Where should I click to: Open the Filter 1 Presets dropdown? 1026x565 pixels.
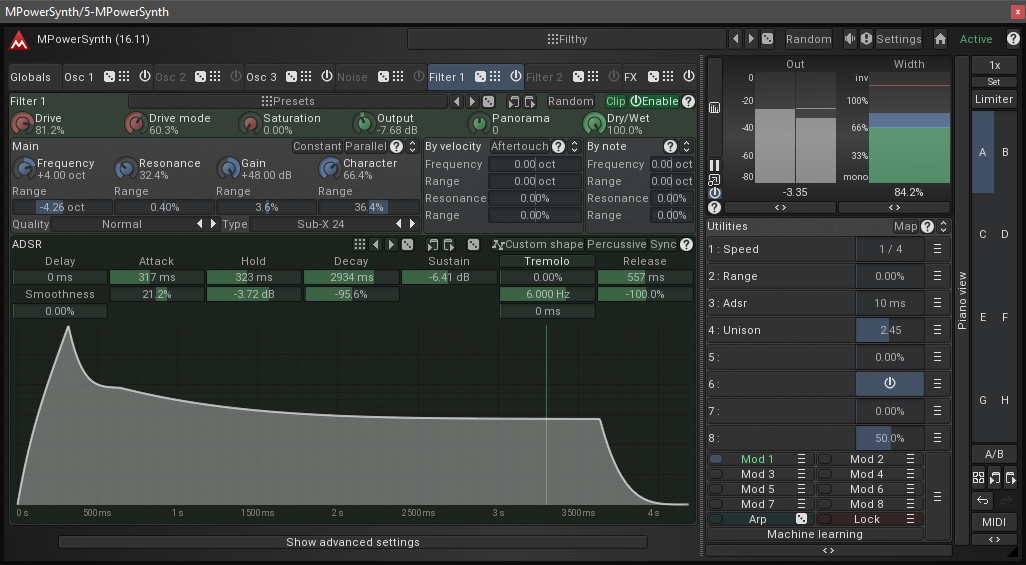(287, 101)
